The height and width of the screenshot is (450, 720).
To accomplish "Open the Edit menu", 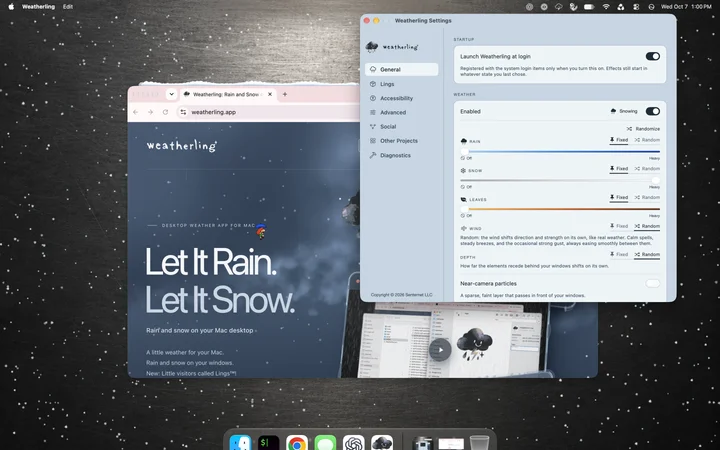I will tap(68, 6).
